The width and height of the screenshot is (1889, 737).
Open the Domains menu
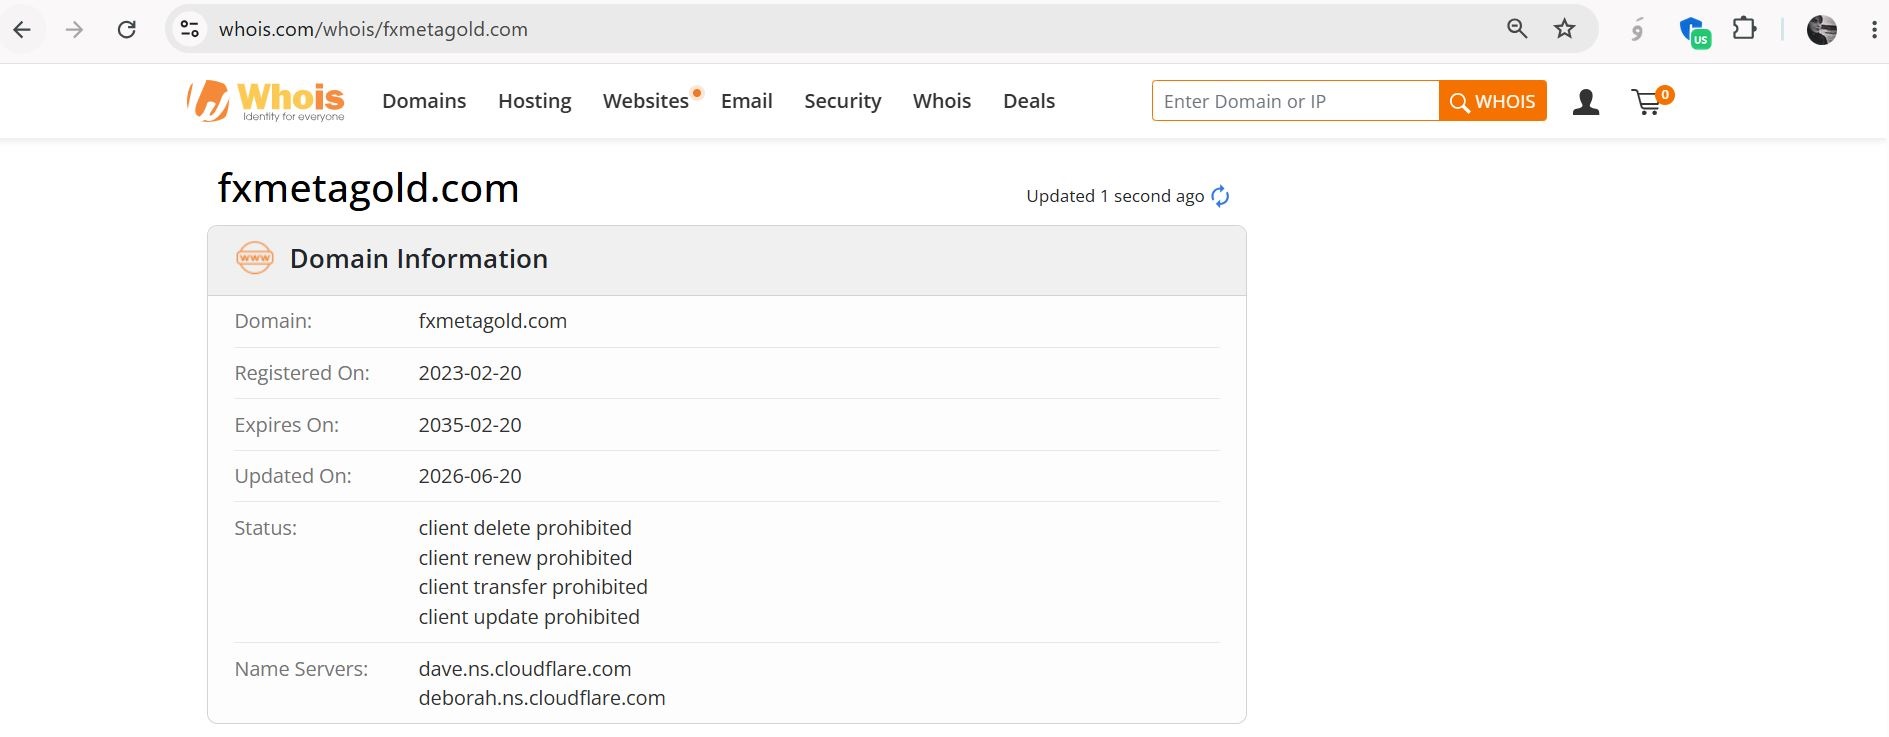(424, 101)
